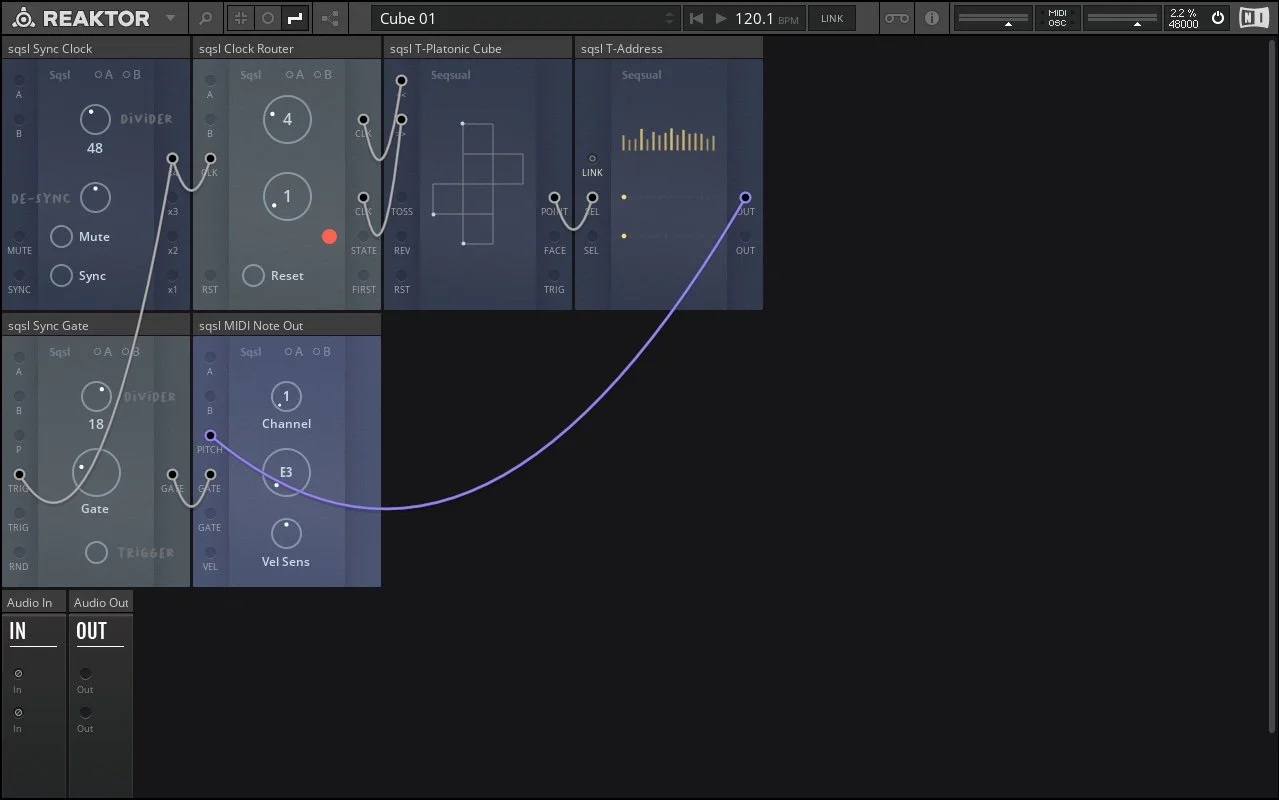The width and height of the screenshot is (1279, 800).
Task: Click the Clock Router knob showing 4
Action: [x=287, y=119]
